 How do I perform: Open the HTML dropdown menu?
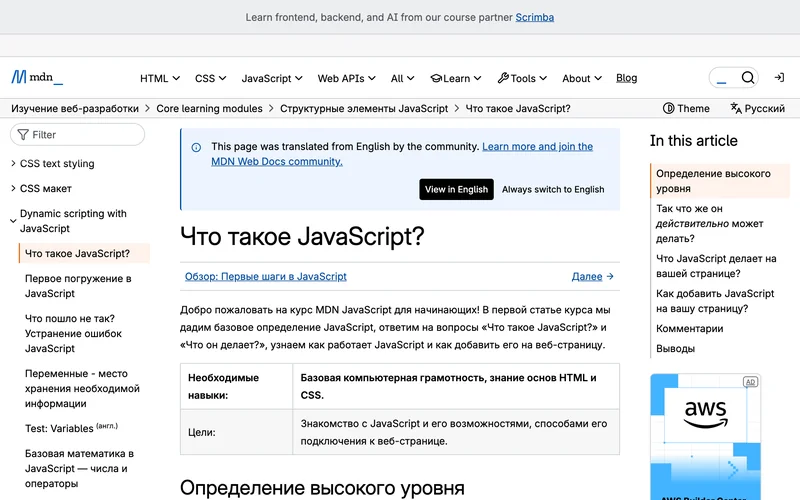pyautogui.click(x=160, y=79)
